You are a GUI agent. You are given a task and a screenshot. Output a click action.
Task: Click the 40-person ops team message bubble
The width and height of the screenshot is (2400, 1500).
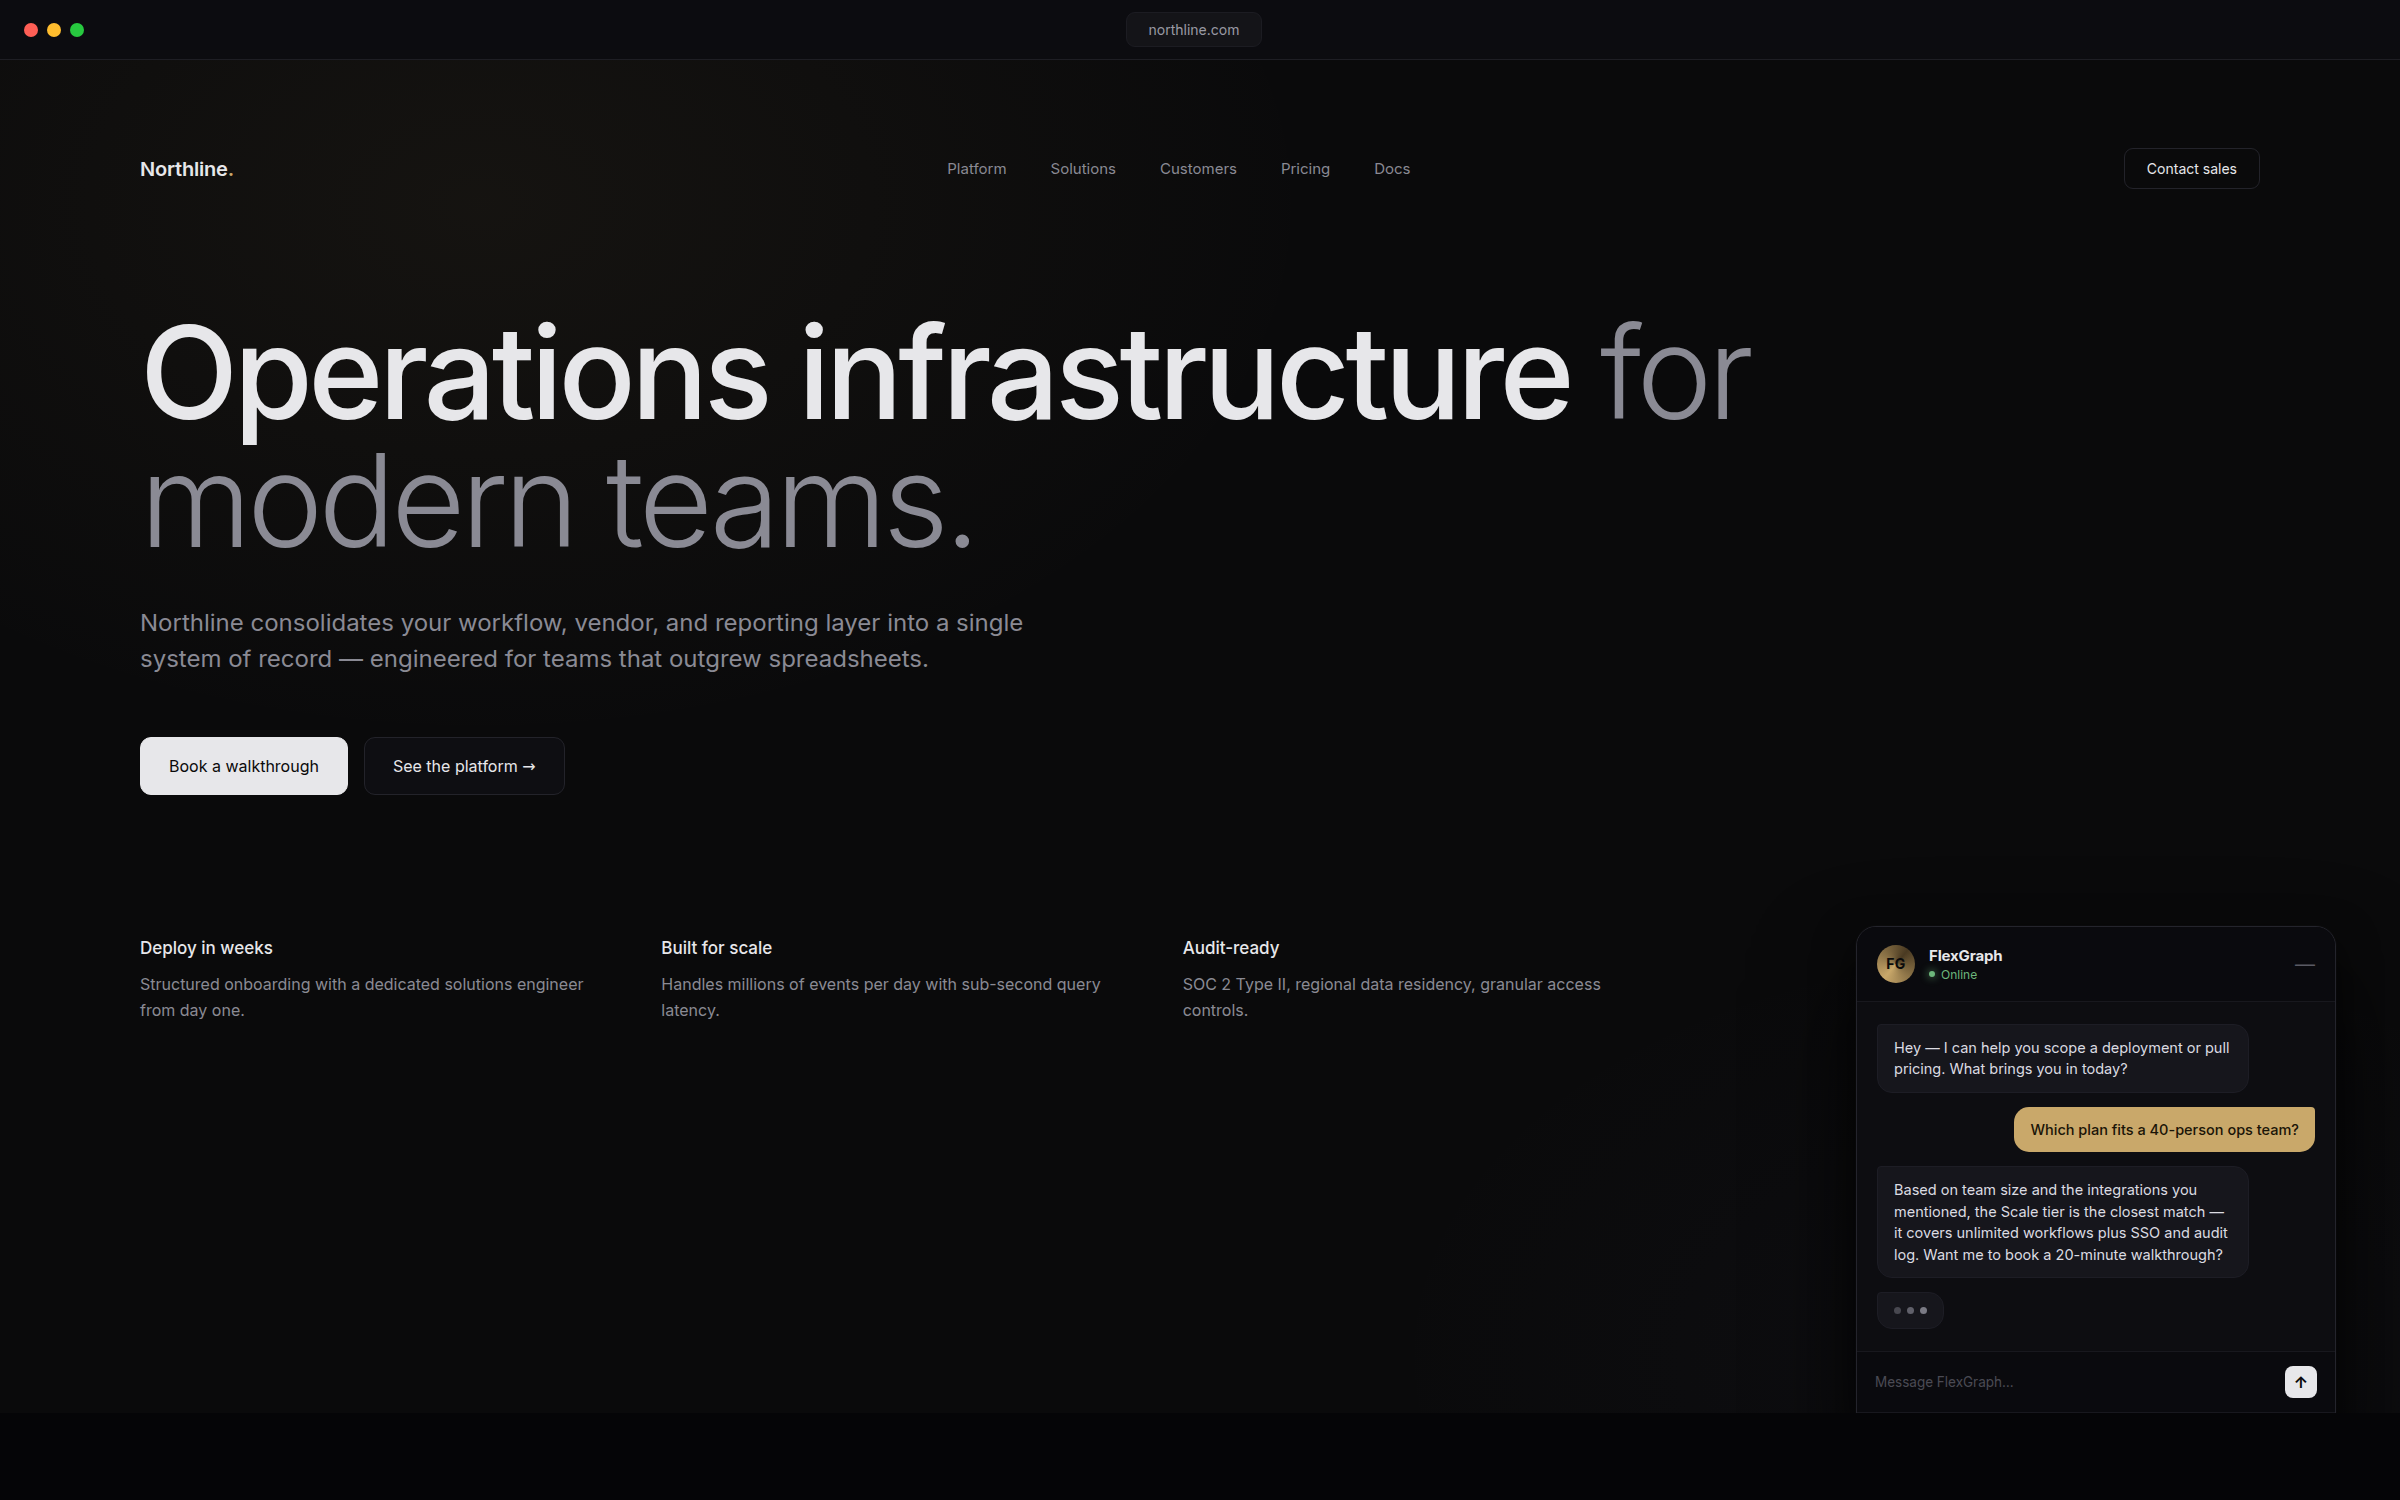[2163, 1130]
